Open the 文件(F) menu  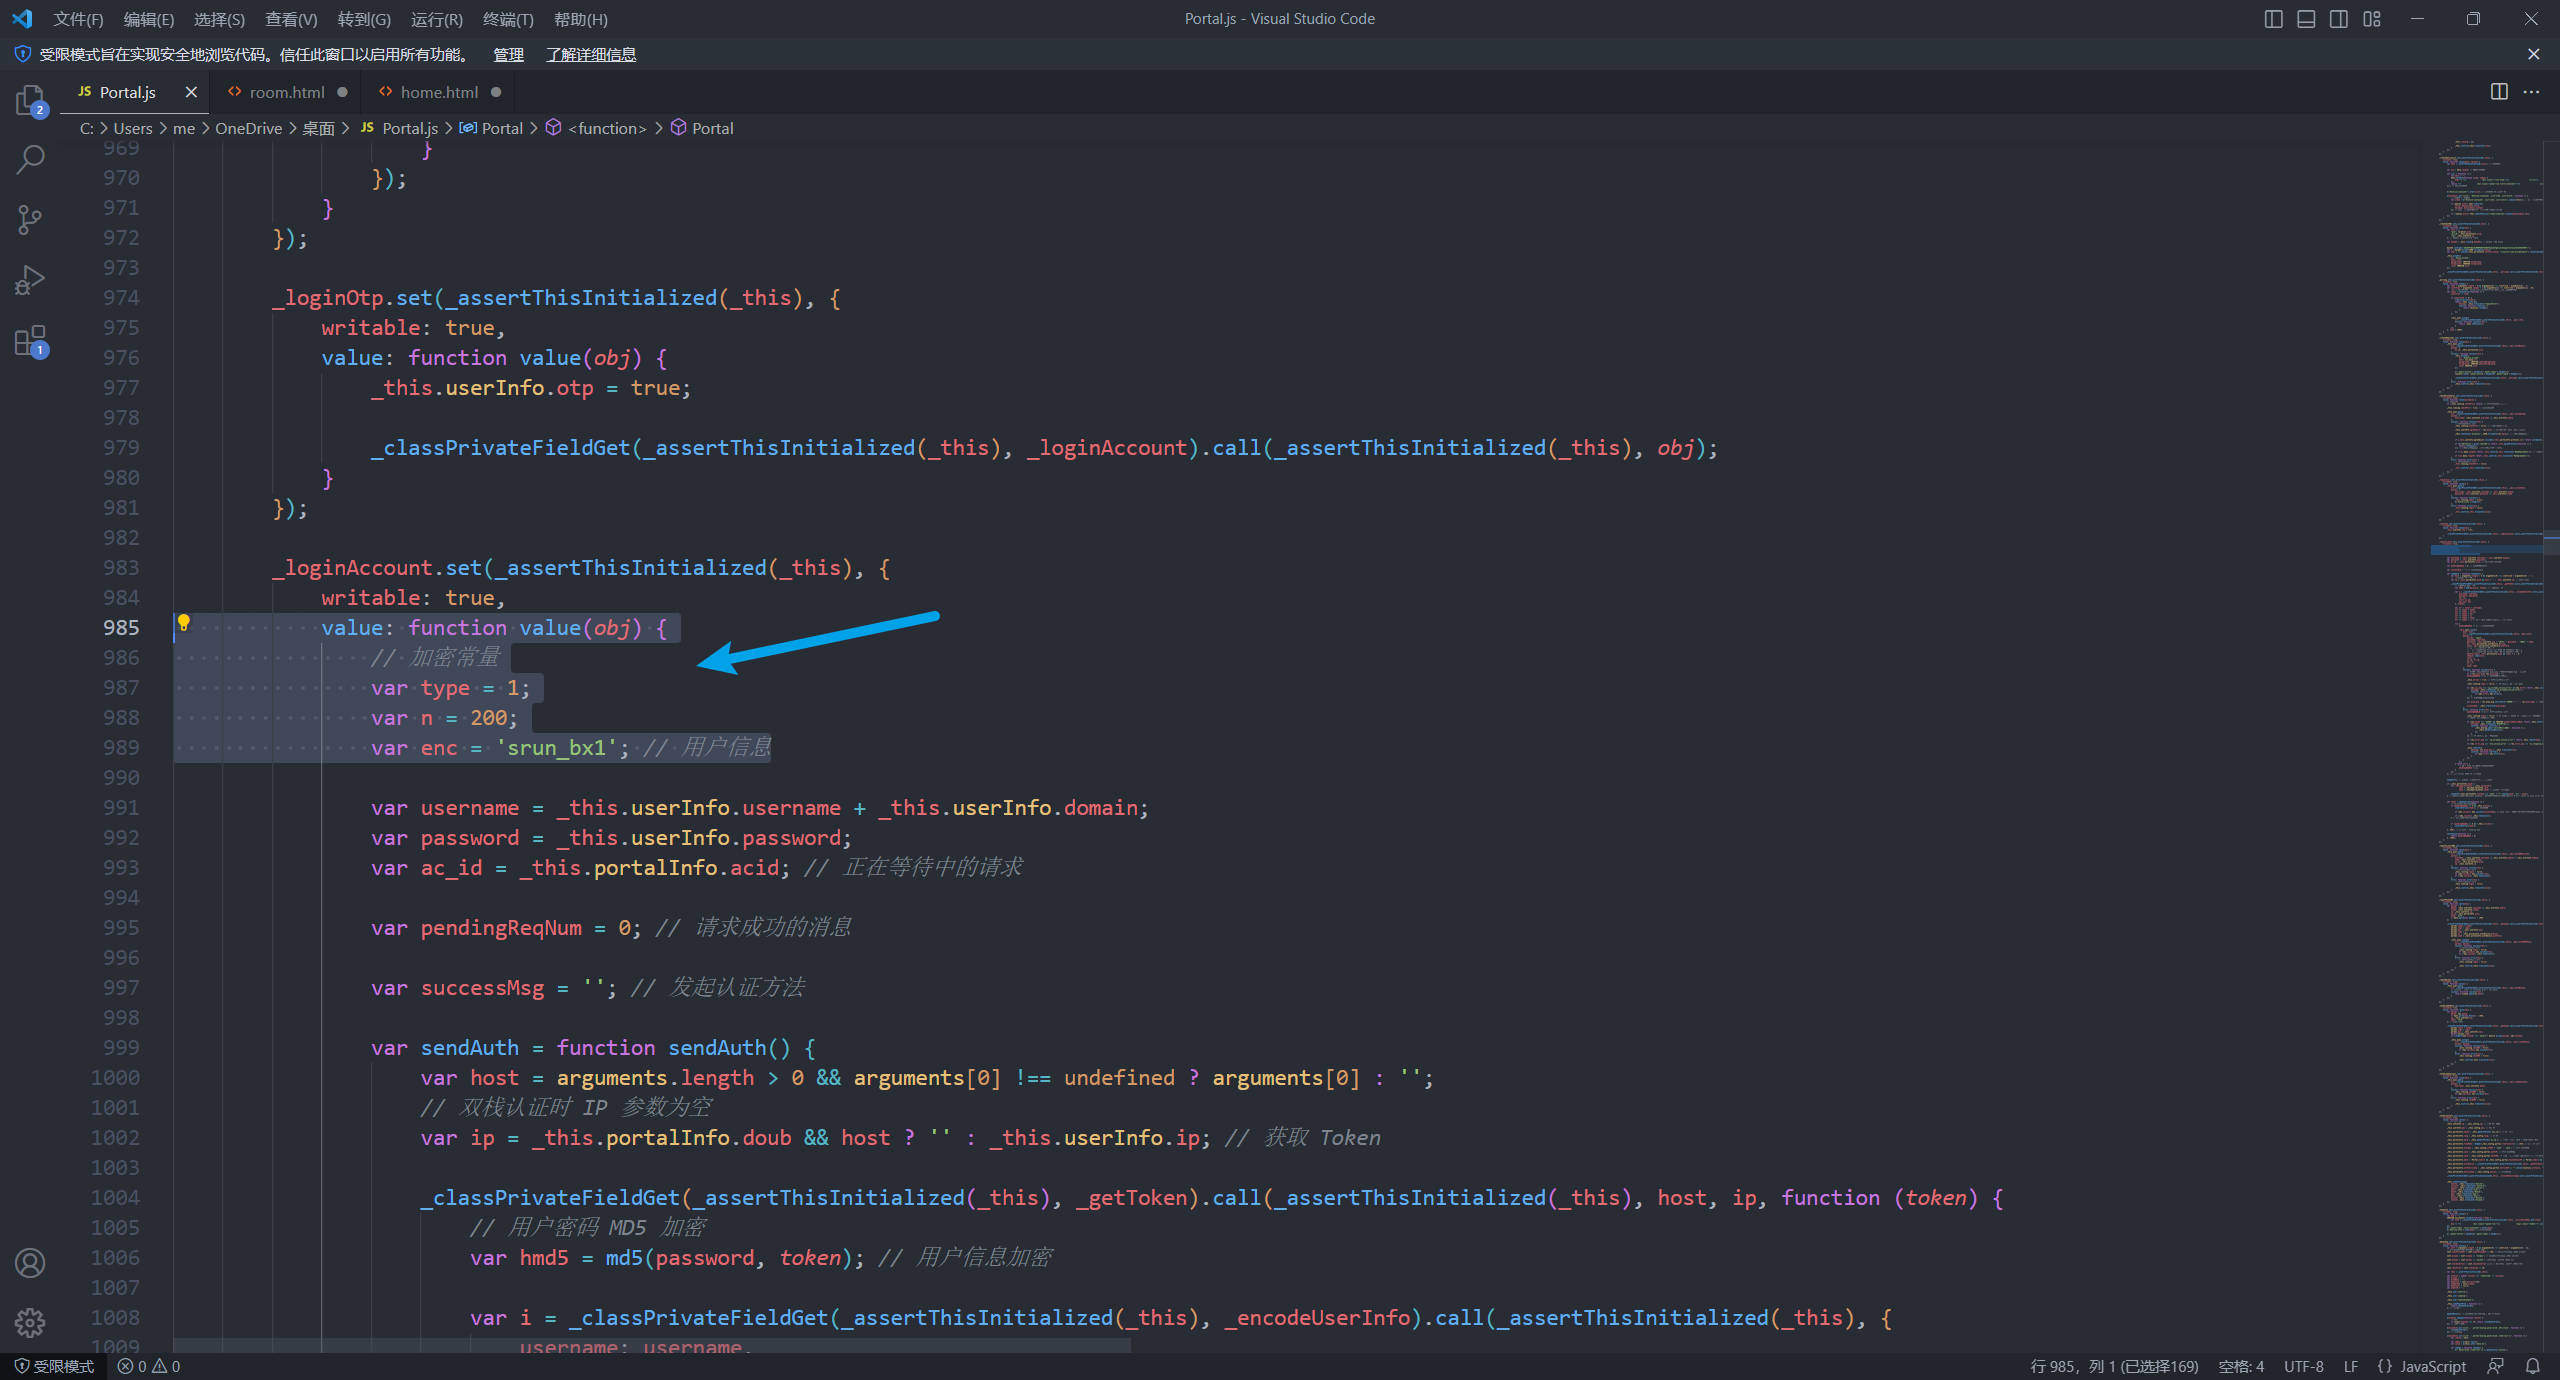pyautogui.click(x=78, y=19)
